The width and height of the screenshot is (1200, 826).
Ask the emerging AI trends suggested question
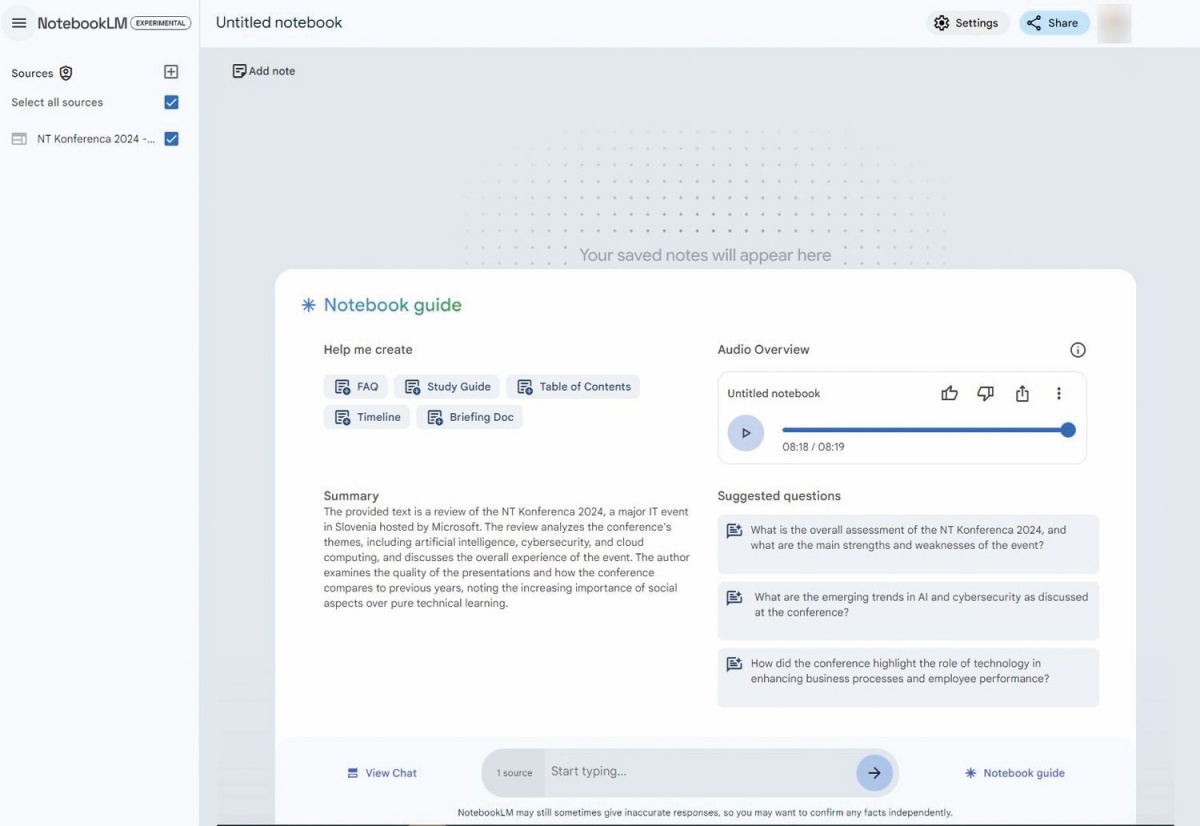[908, 611]
